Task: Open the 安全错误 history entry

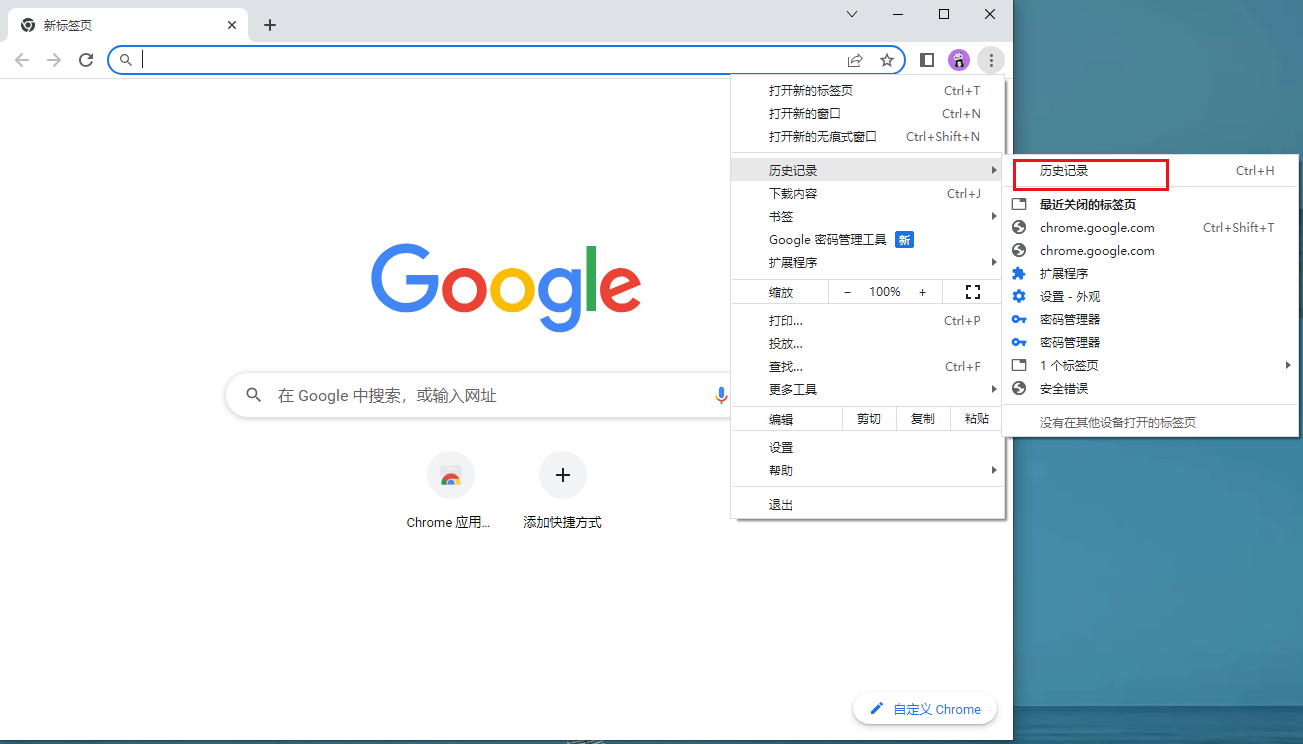Action: tap(1150, 388)
